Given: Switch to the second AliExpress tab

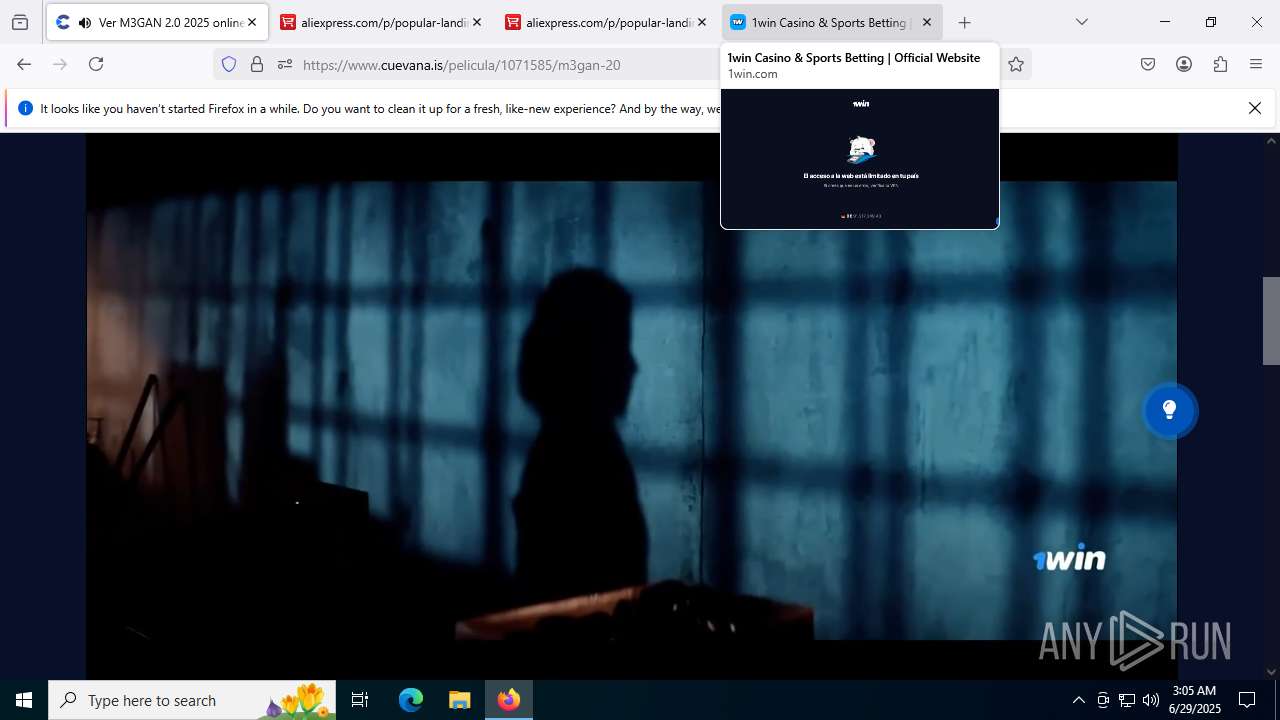Looking at the screenshot, I should coord(607,22).
